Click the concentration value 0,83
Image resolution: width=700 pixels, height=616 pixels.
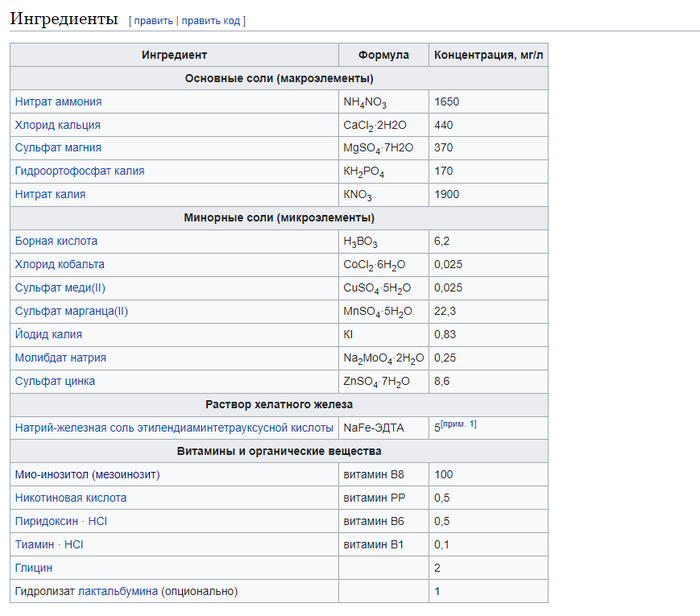point(445,334)
